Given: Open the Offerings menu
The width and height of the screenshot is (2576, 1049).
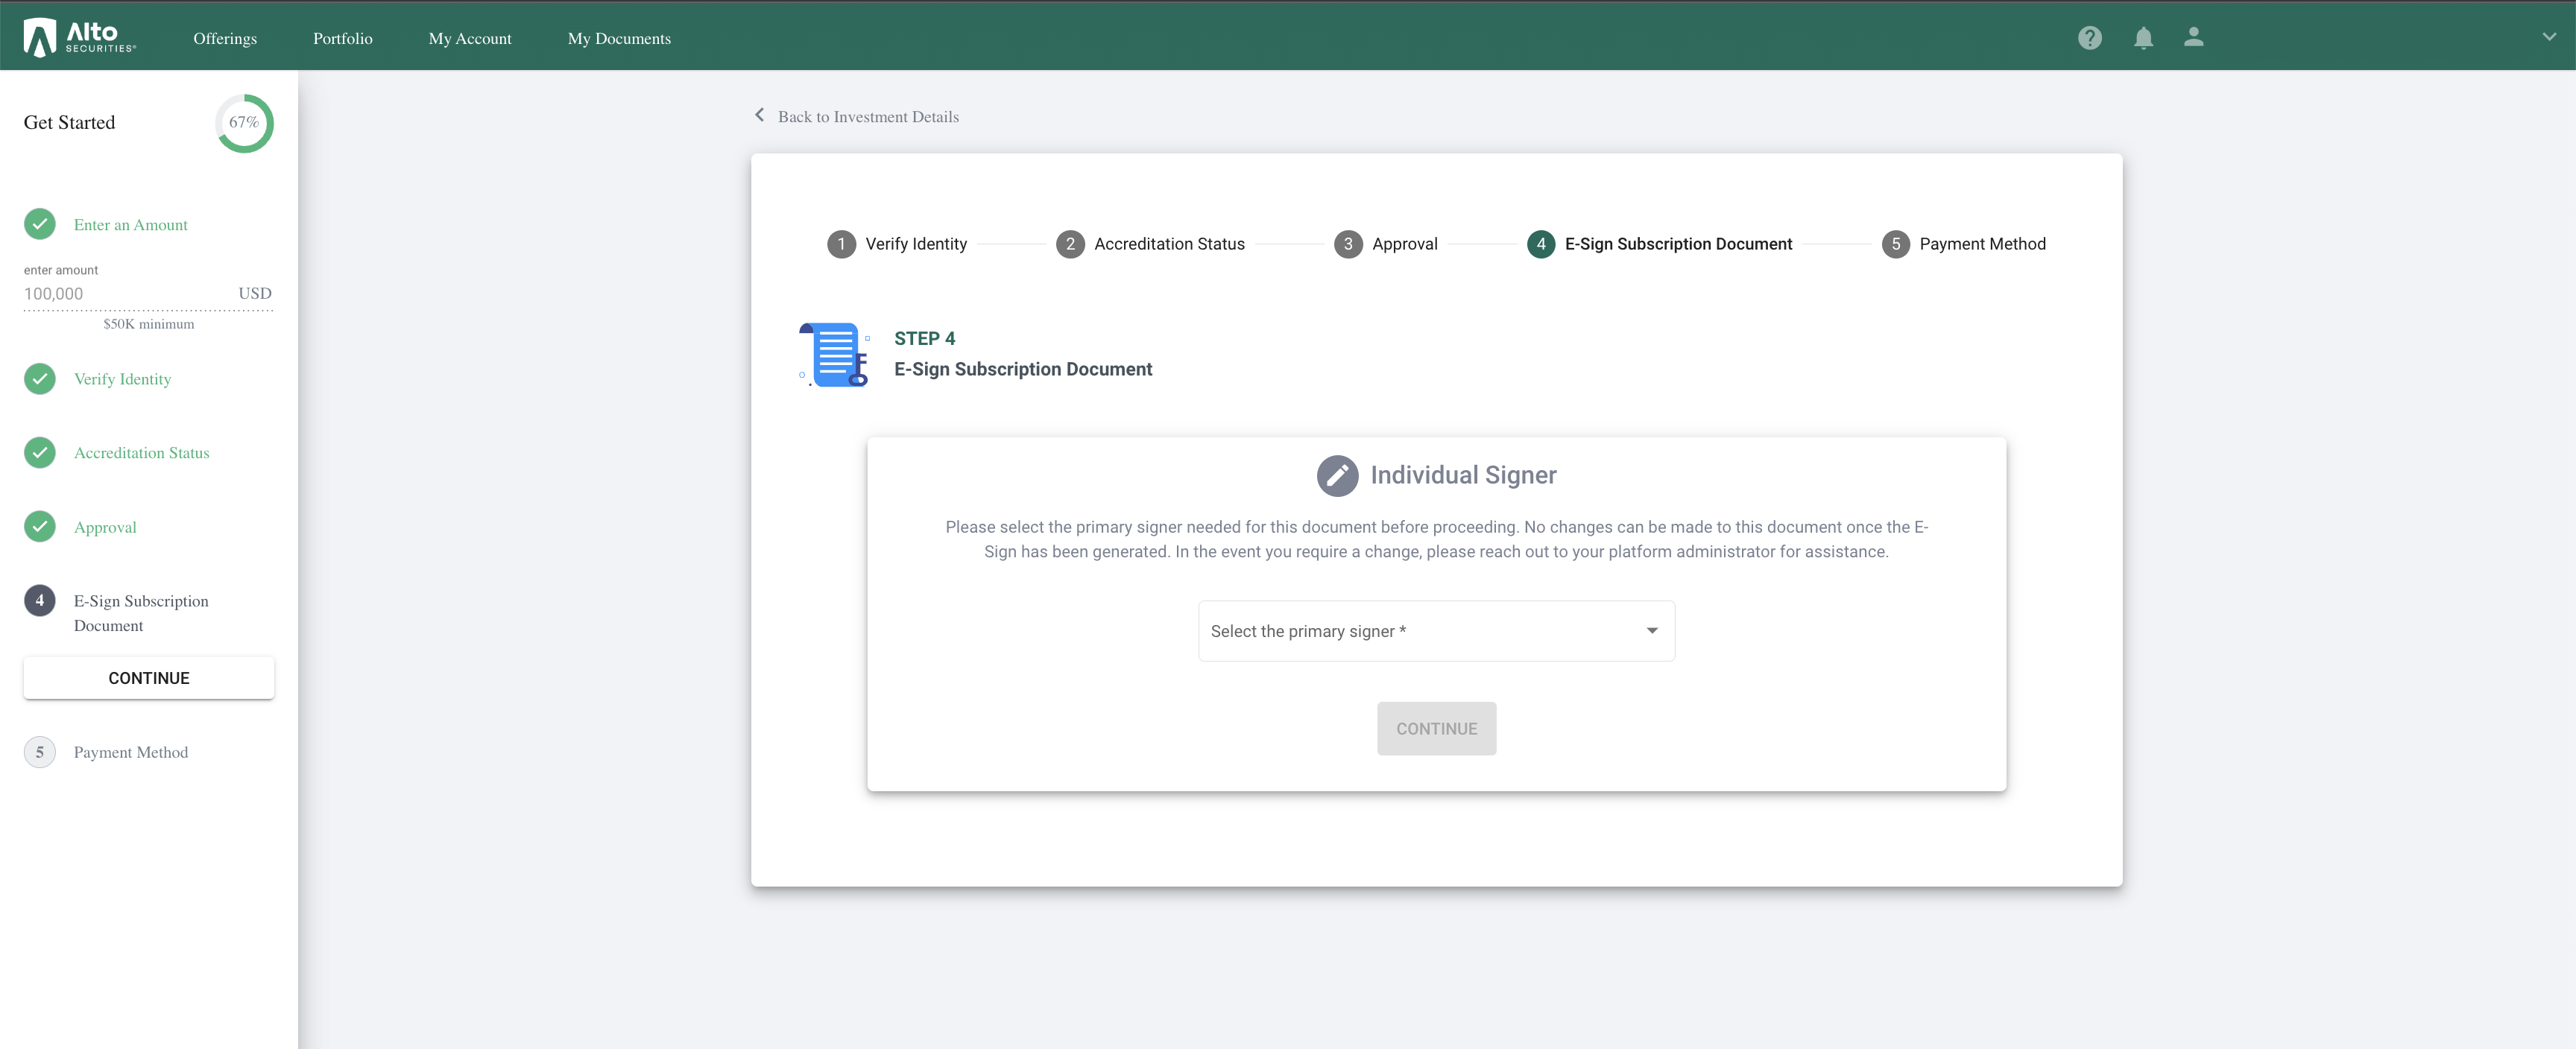Looking at the screenshot, I should (x=225, y=38).
